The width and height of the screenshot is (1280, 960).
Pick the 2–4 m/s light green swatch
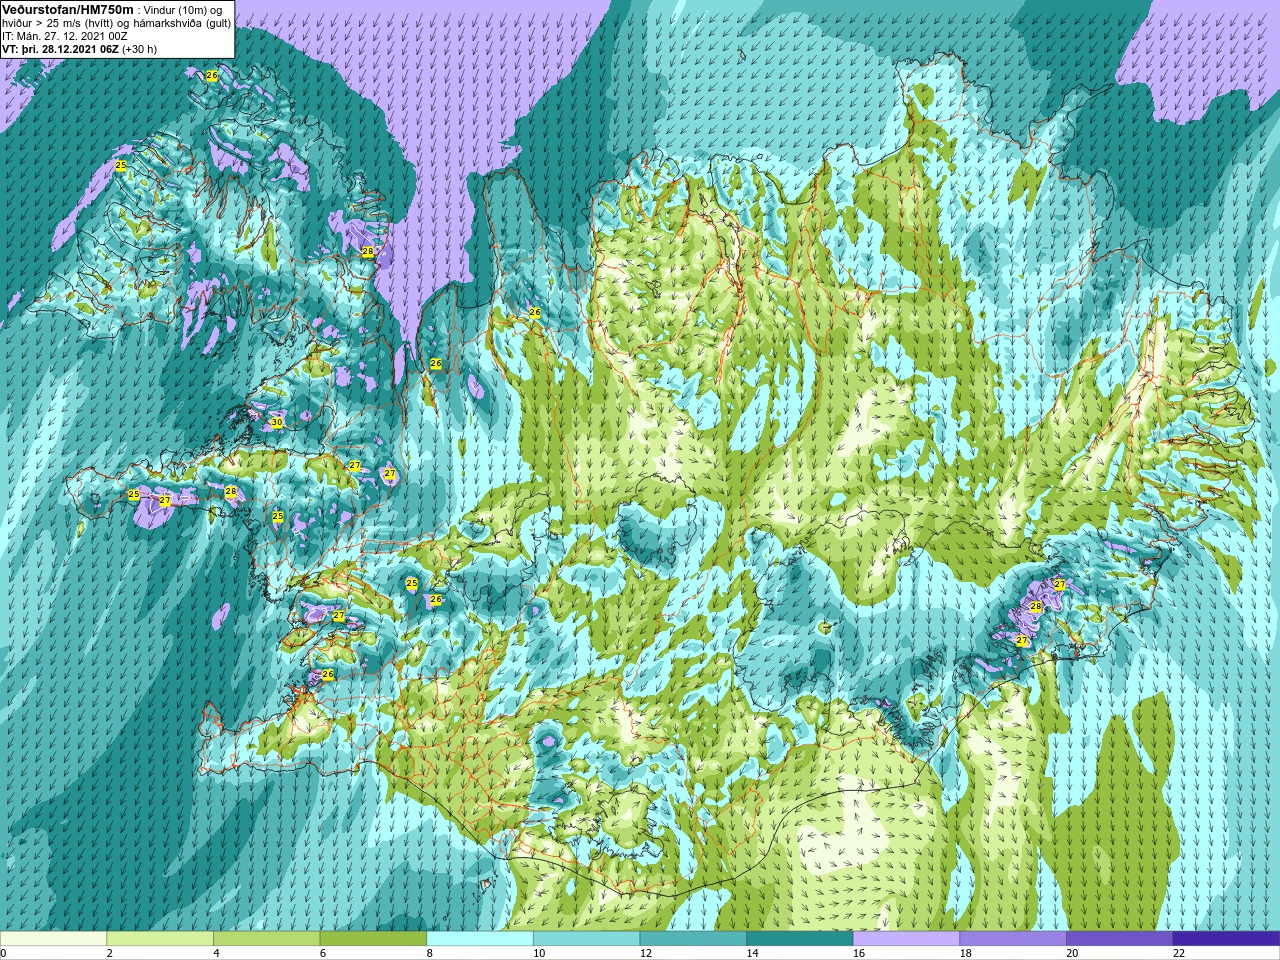[x=160, y=939]
